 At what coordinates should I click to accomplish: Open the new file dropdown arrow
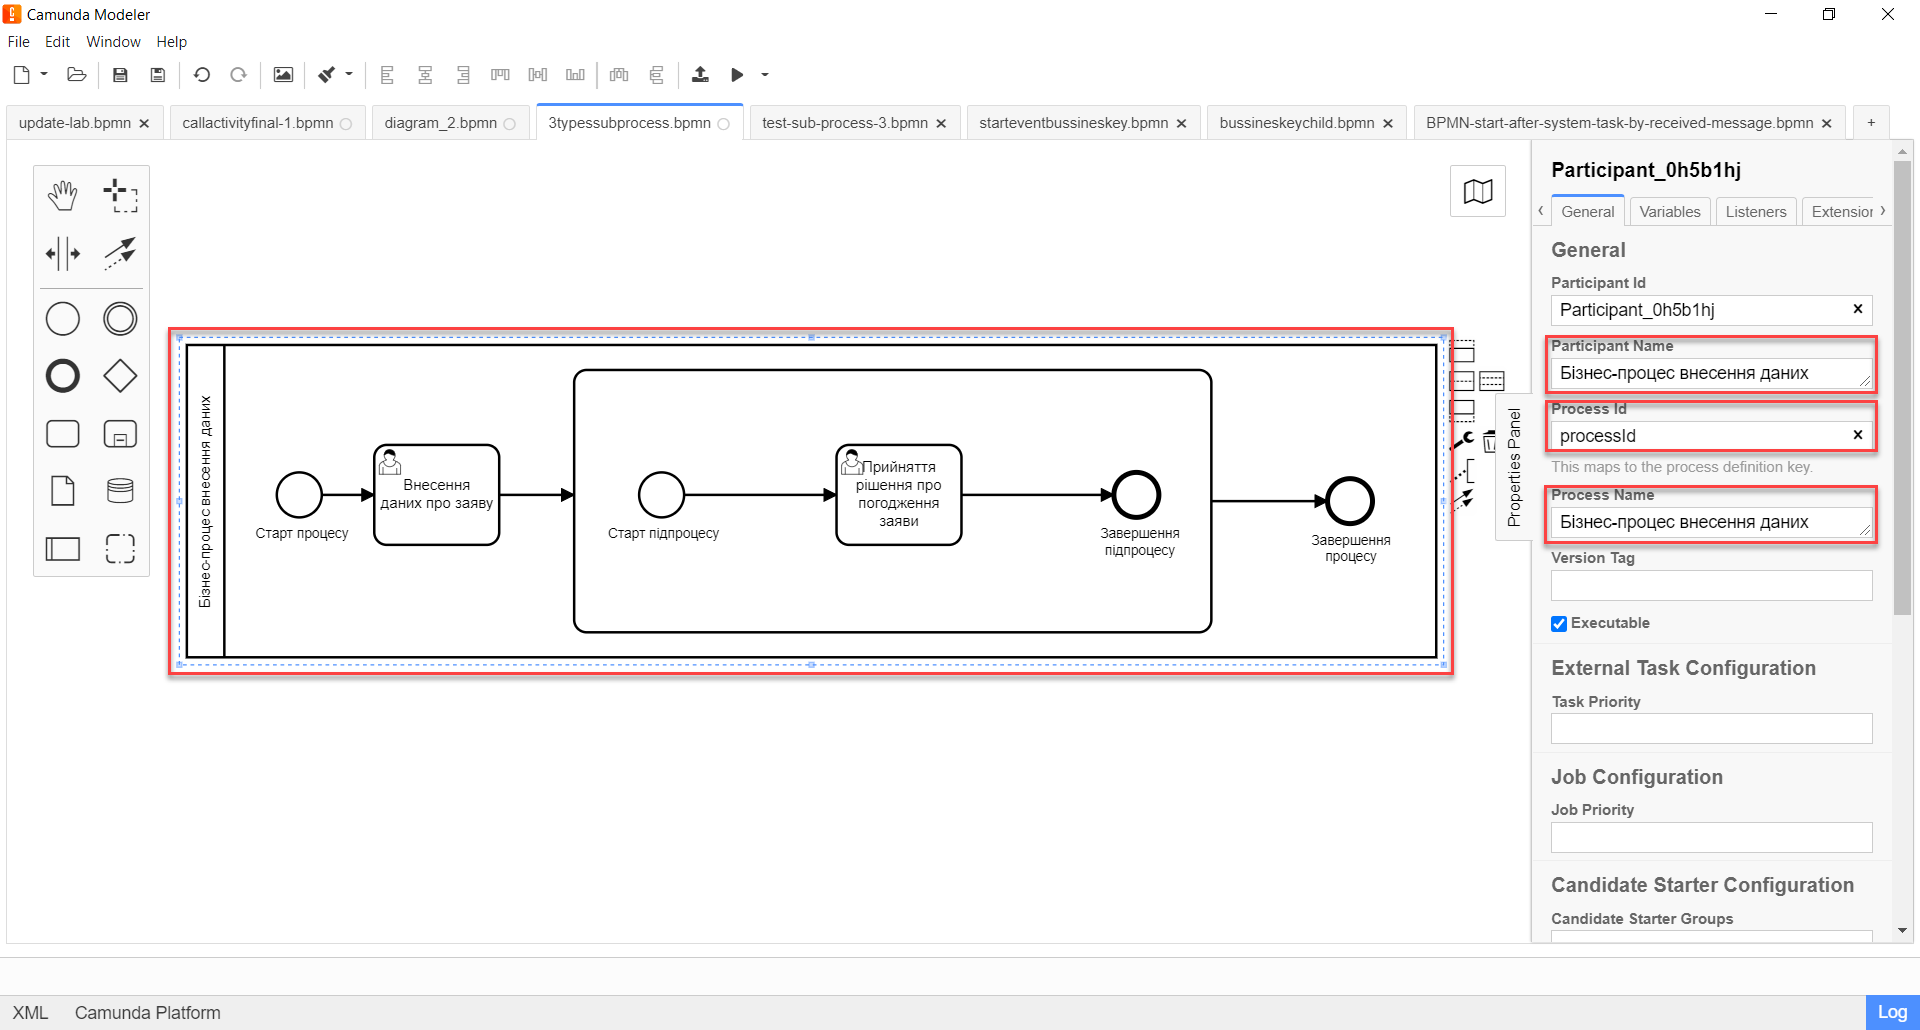pyautogui.click(x=44, y=75)
